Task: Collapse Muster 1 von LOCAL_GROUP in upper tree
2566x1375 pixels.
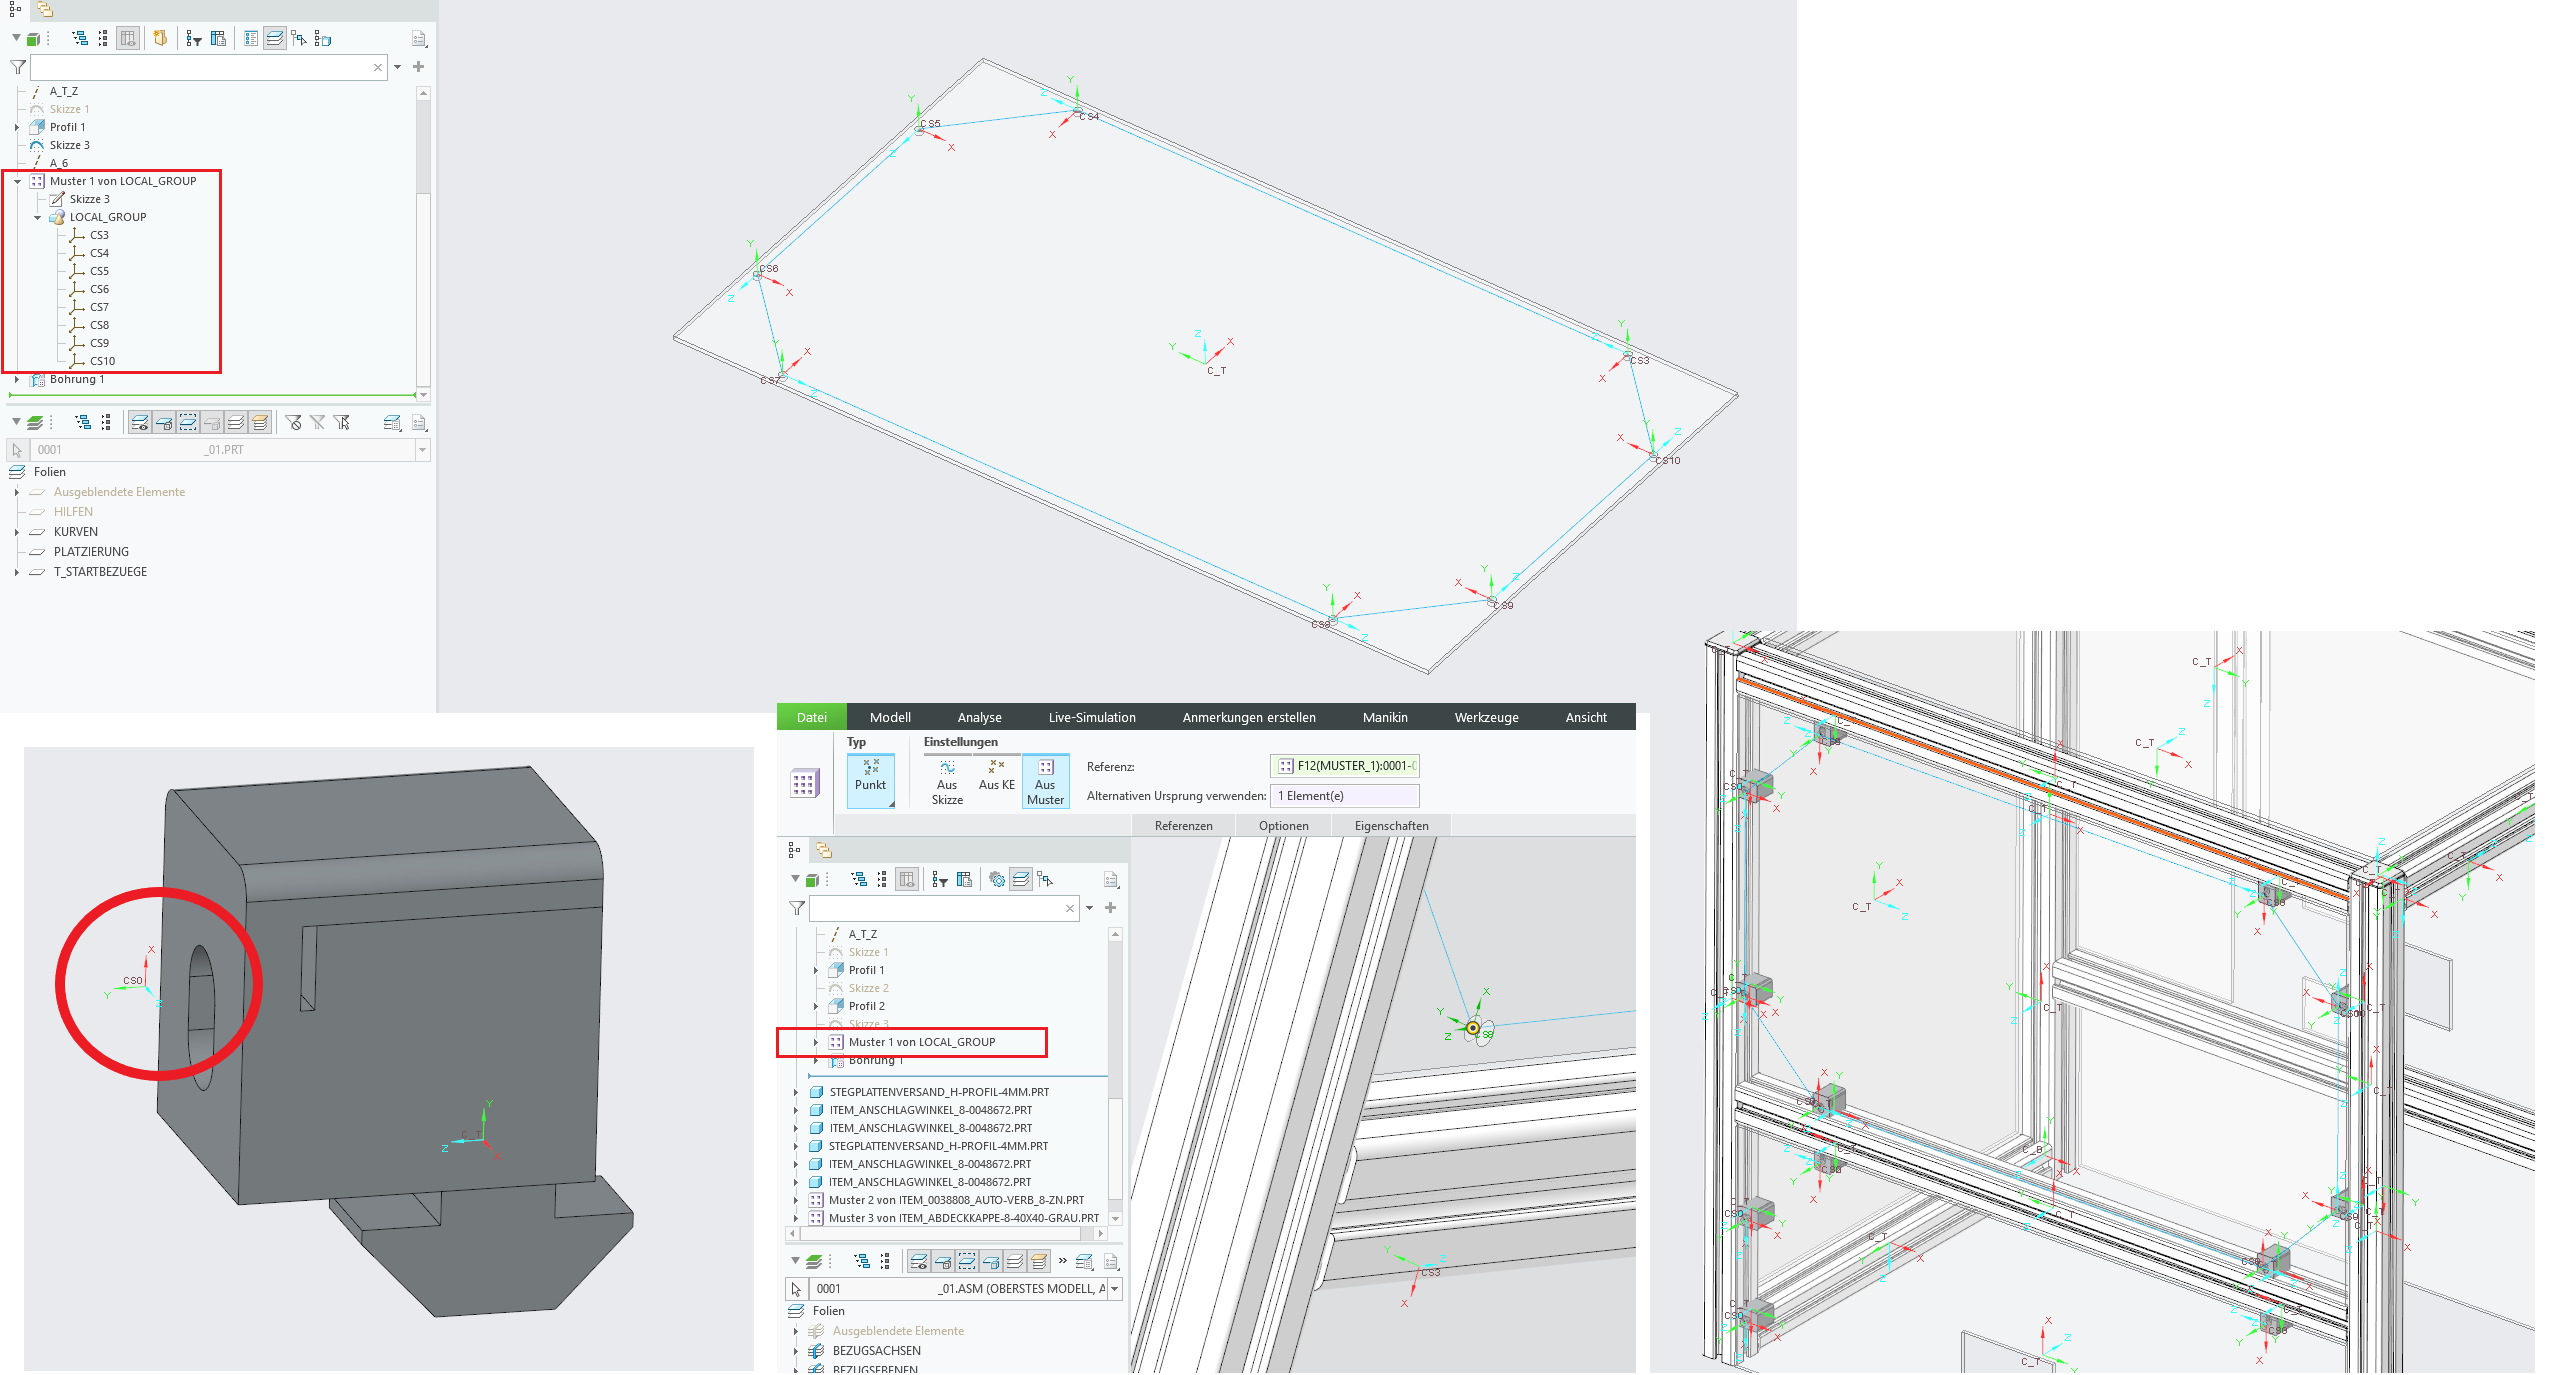Action: pos(17,181)
